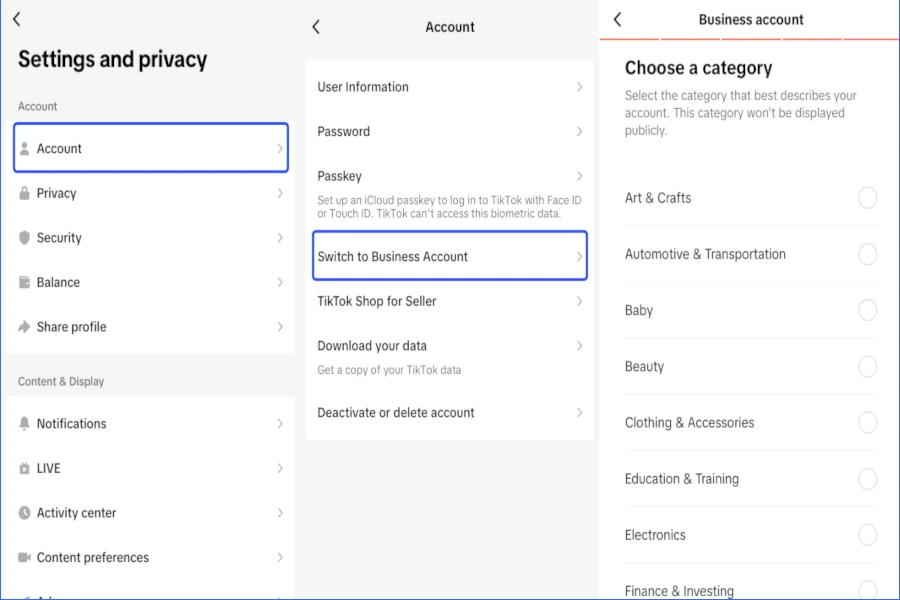The width and height of the screenshot is (900, 600).
Task: Click the bell icon beside Notifications
Action: click(24, 424)
